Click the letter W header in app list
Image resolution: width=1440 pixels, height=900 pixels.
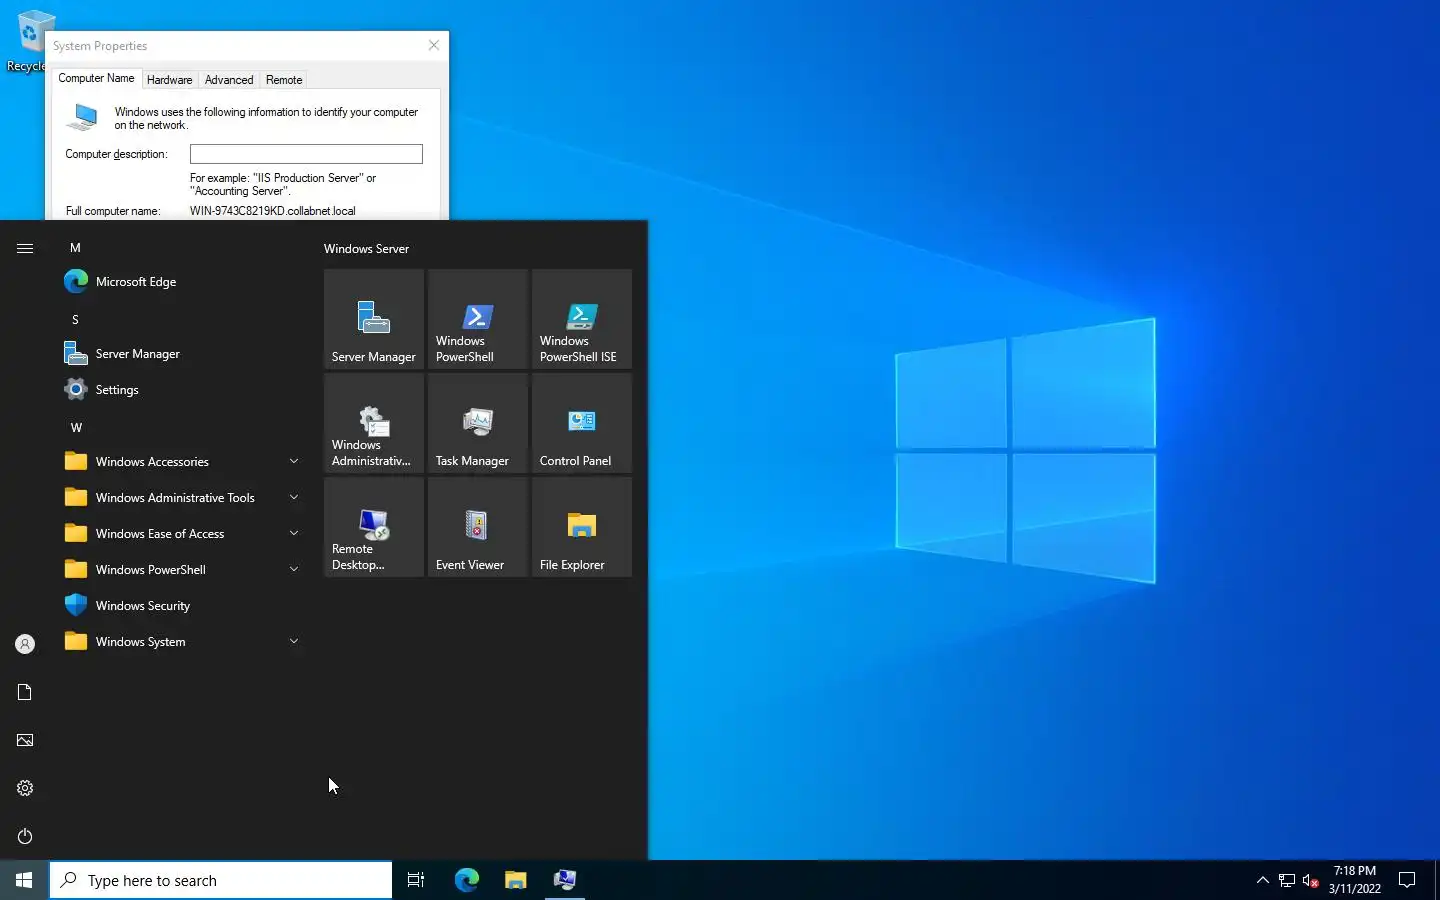pyautogui.click(x=76, y=428)
